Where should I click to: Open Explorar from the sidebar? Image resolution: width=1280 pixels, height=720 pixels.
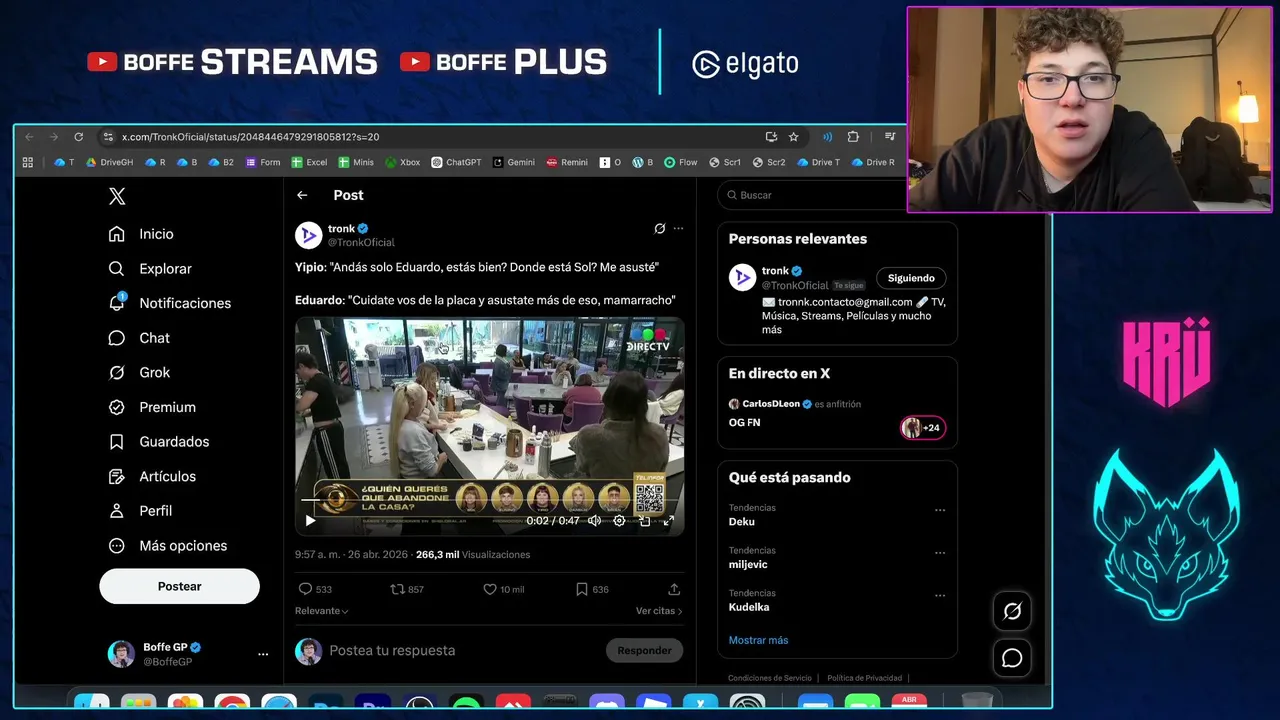pos(150,269)
